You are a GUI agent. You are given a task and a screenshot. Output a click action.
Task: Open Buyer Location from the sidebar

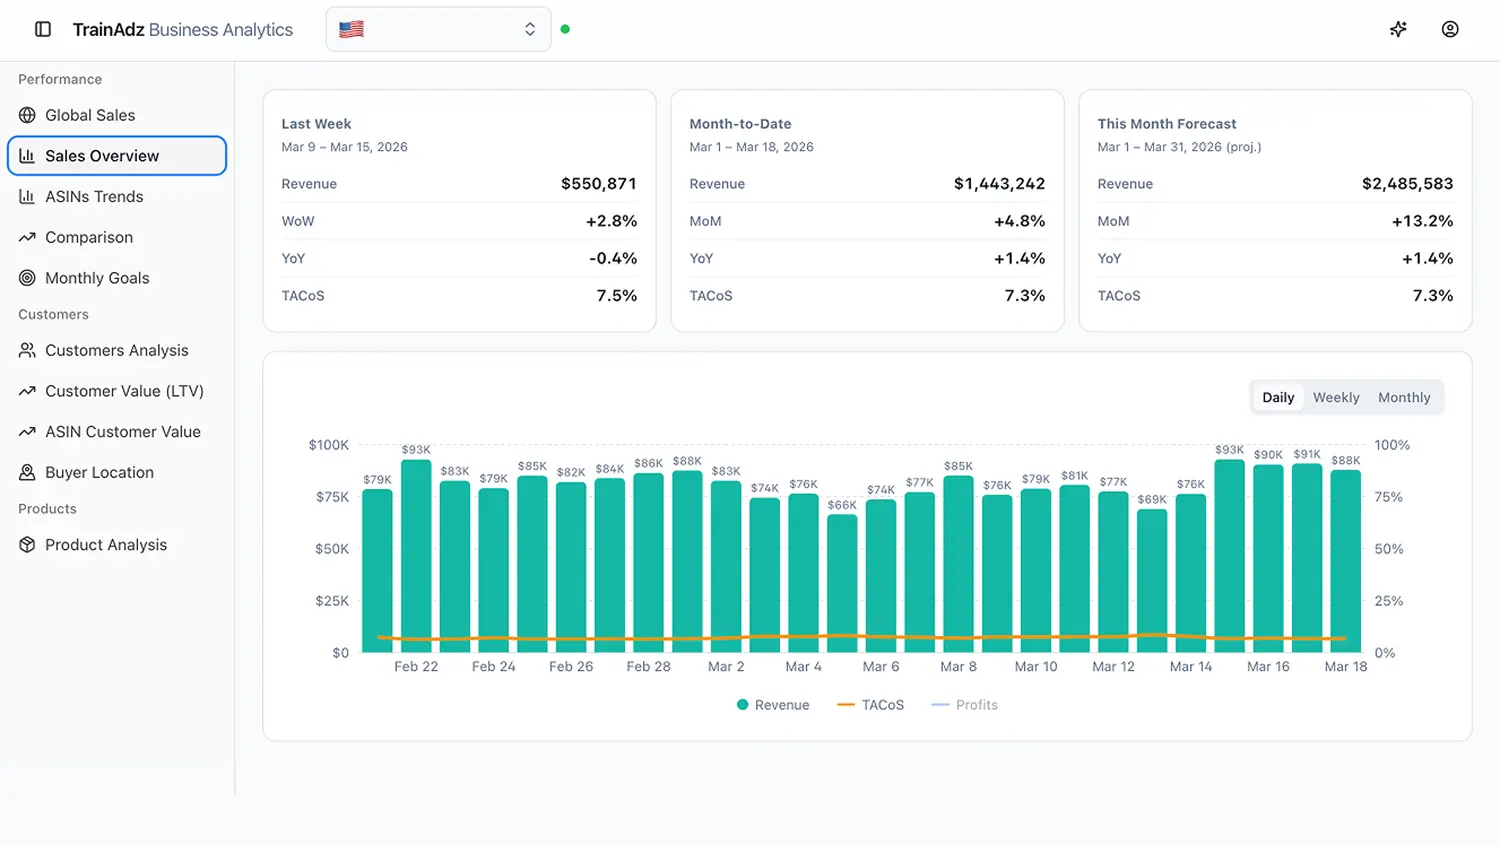point(98,472)
